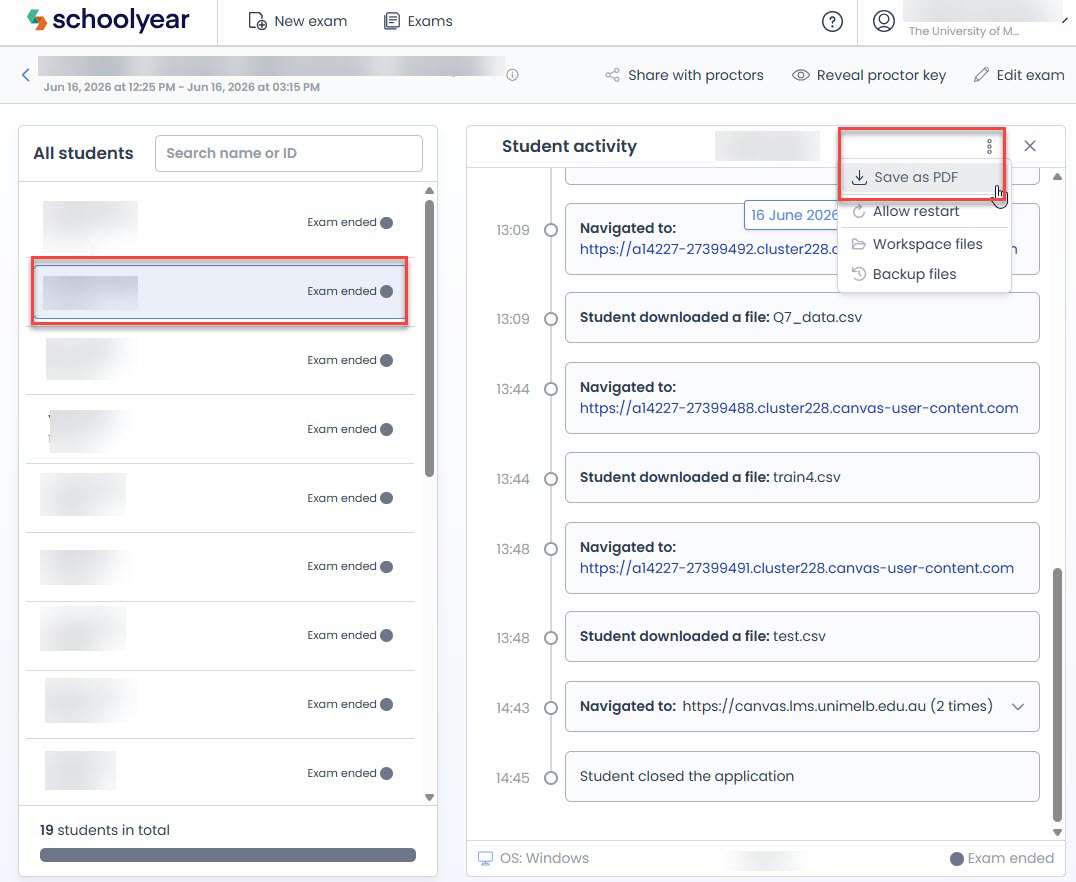Image resolution: width=1076 pixels, height=882 pixels.
Task: Open the New exam page
Action: [297, 21]
